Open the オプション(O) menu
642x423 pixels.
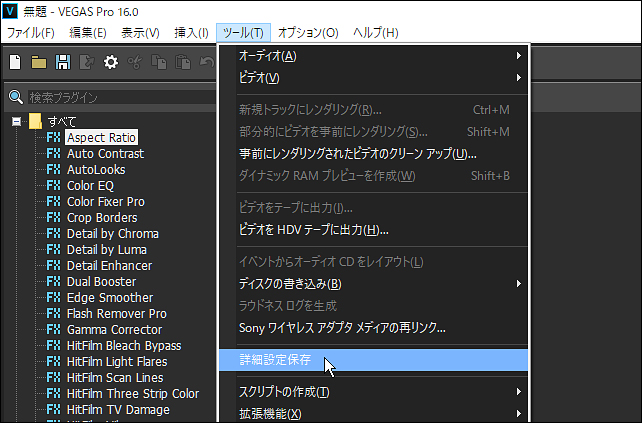(x=308, y=32)
